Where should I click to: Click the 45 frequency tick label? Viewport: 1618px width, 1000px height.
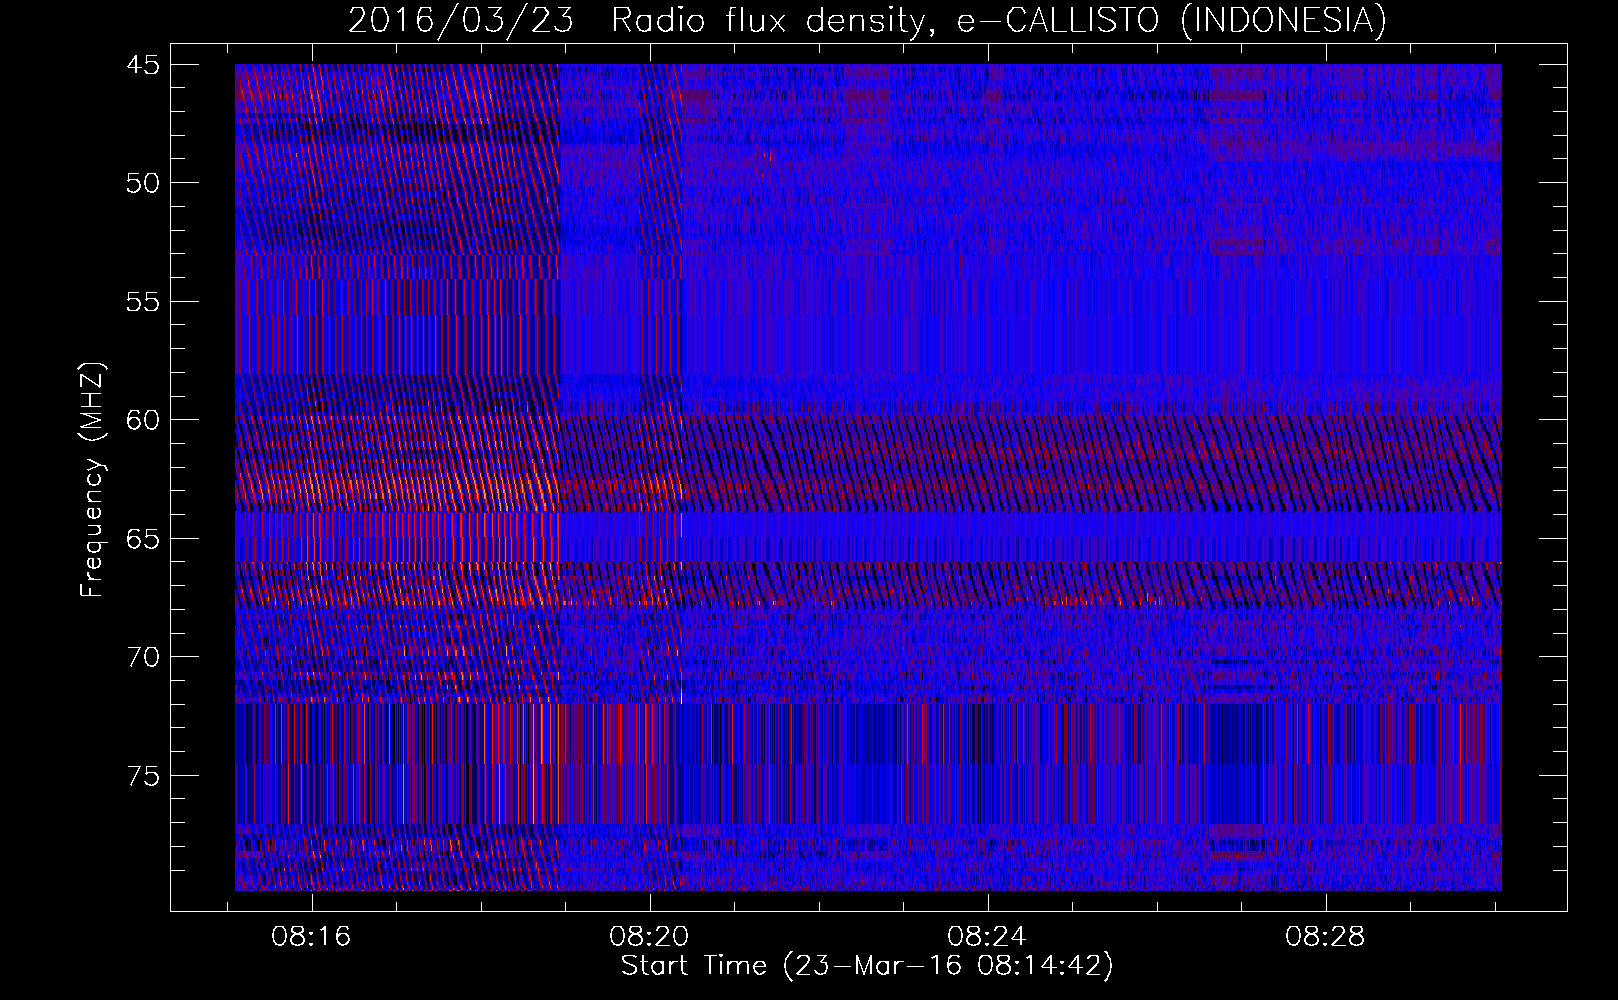(143, 65)
